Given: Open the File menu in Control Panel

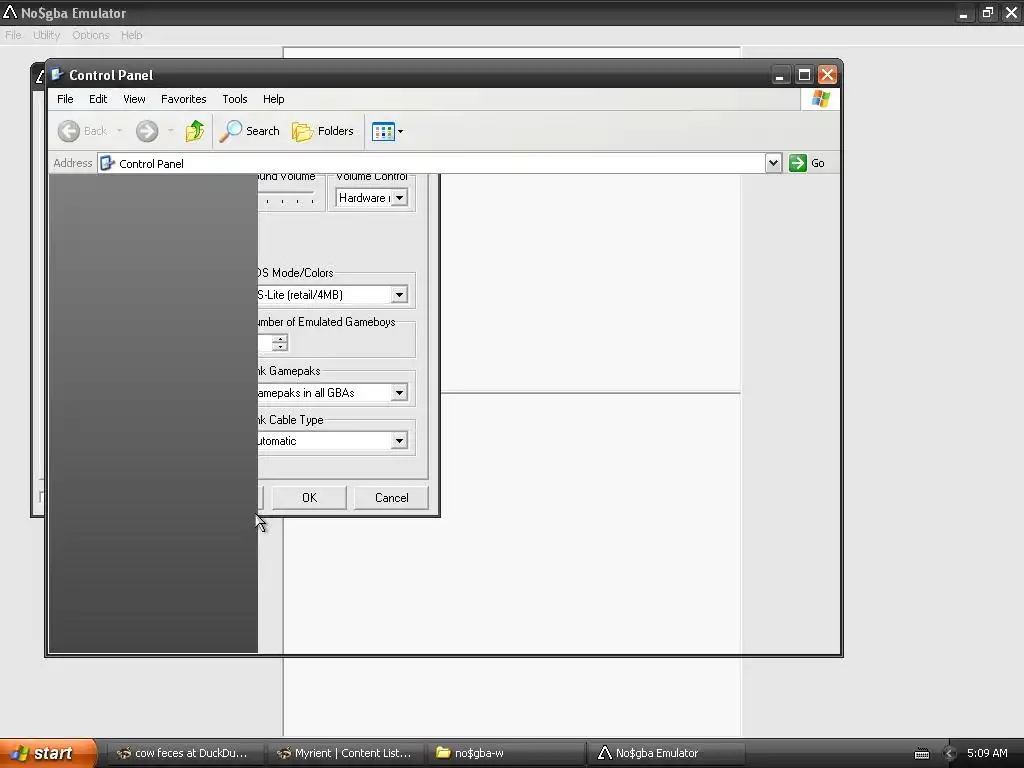Looking at the screenshot, I should [65, 99].
